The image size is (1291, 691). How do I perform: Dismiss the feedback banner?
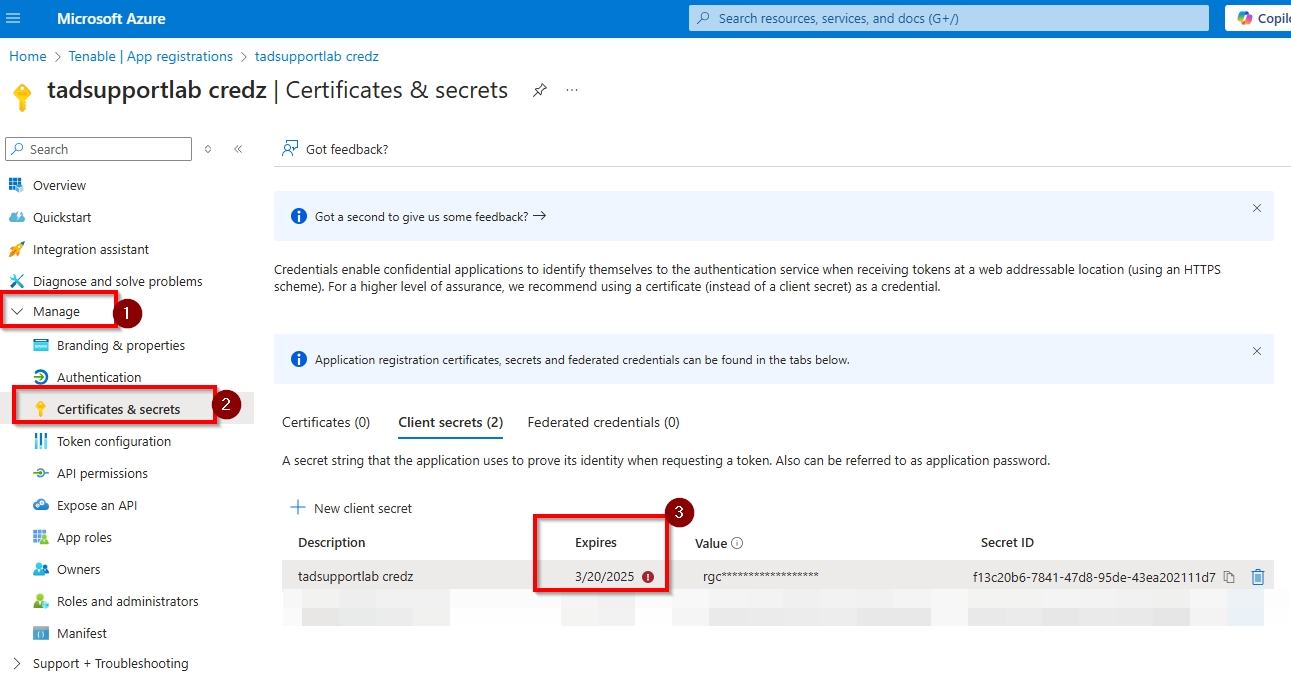[1257, 208]
